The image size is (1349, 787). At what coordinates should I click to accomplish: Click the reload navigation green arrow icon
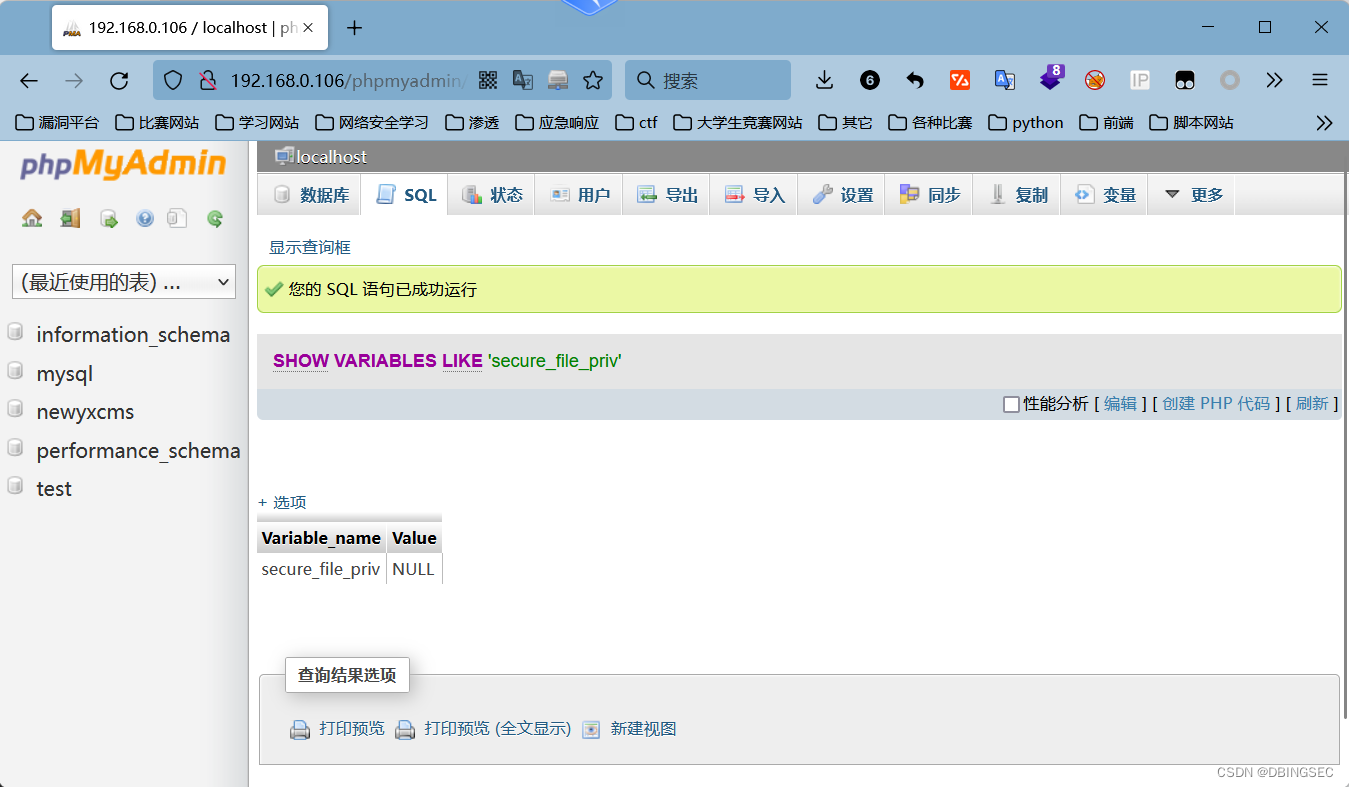tap(215, 218)
